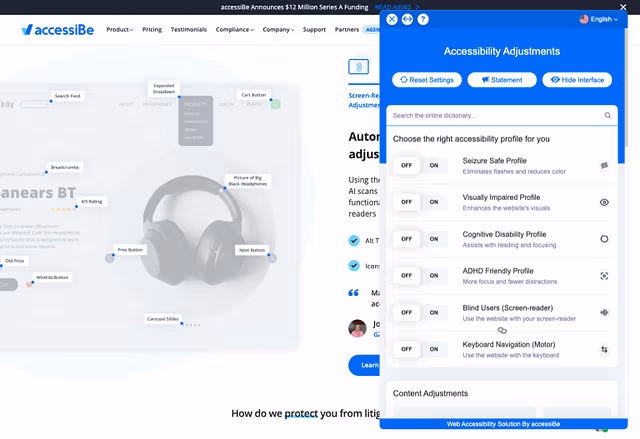
Task: Click the Accessibility Adjustments title
Action: point(502,51)
